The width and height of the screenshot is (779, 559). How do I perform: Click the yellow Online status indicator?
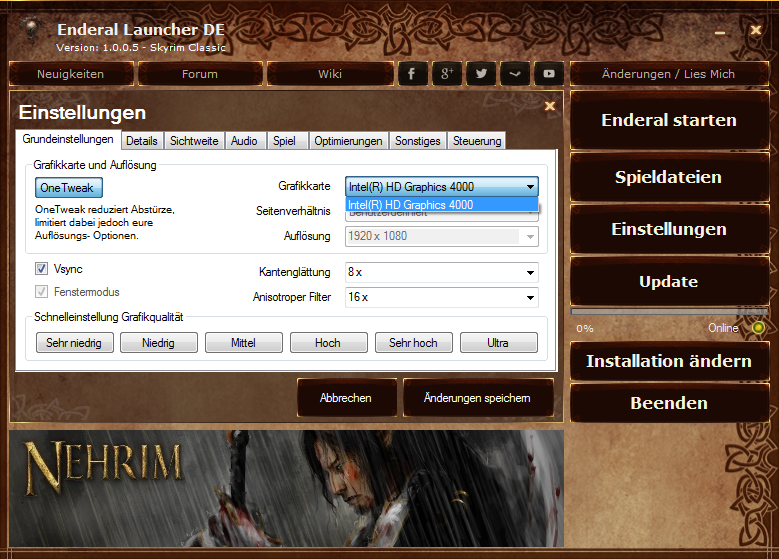point(758,328)
